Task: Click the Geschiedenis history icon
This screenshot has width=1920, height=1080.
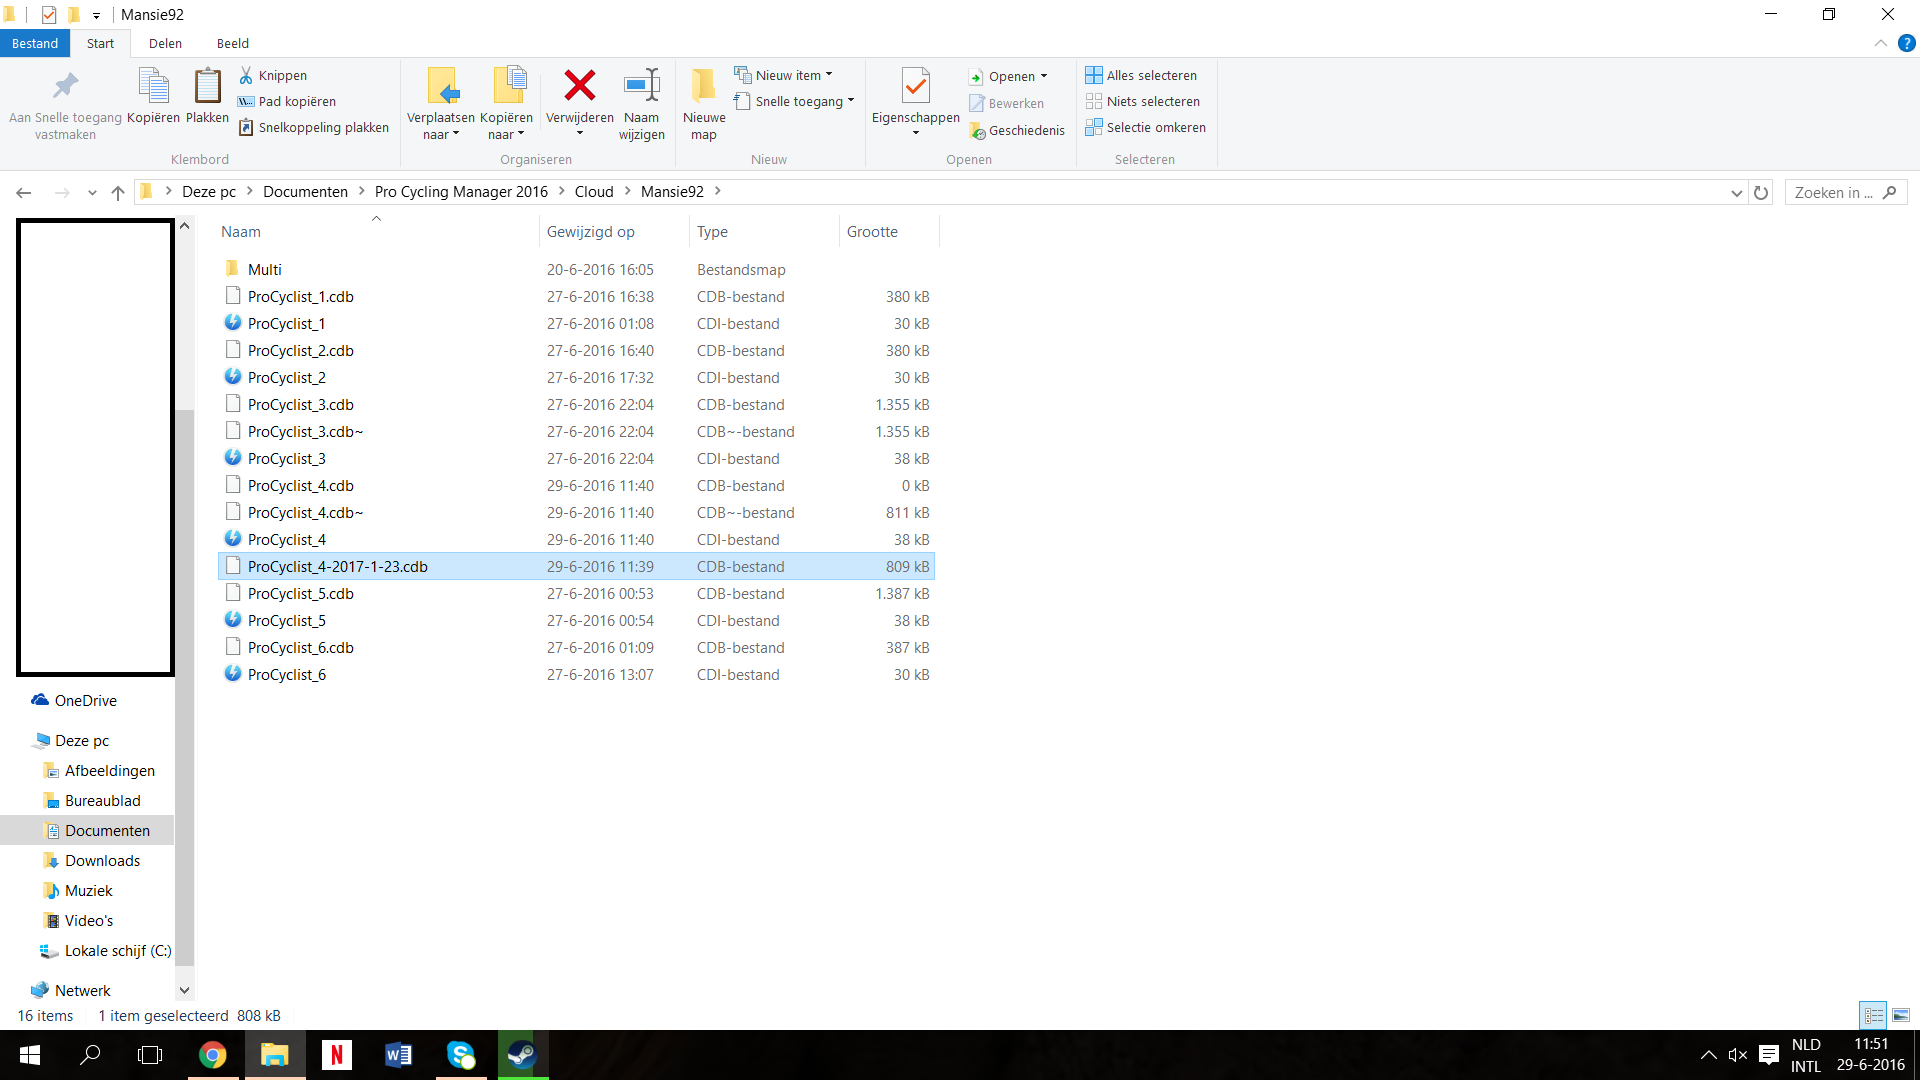Action: point(977,131)
